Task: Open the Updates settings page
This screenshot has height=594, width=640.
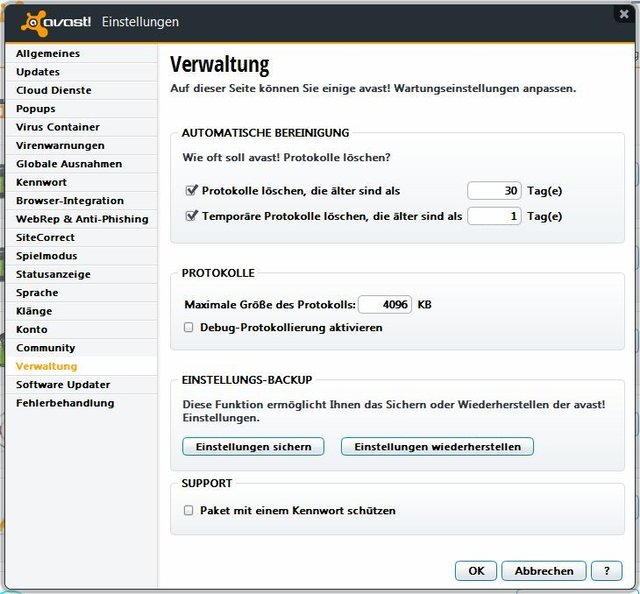Action: click(x=82, y=72)
